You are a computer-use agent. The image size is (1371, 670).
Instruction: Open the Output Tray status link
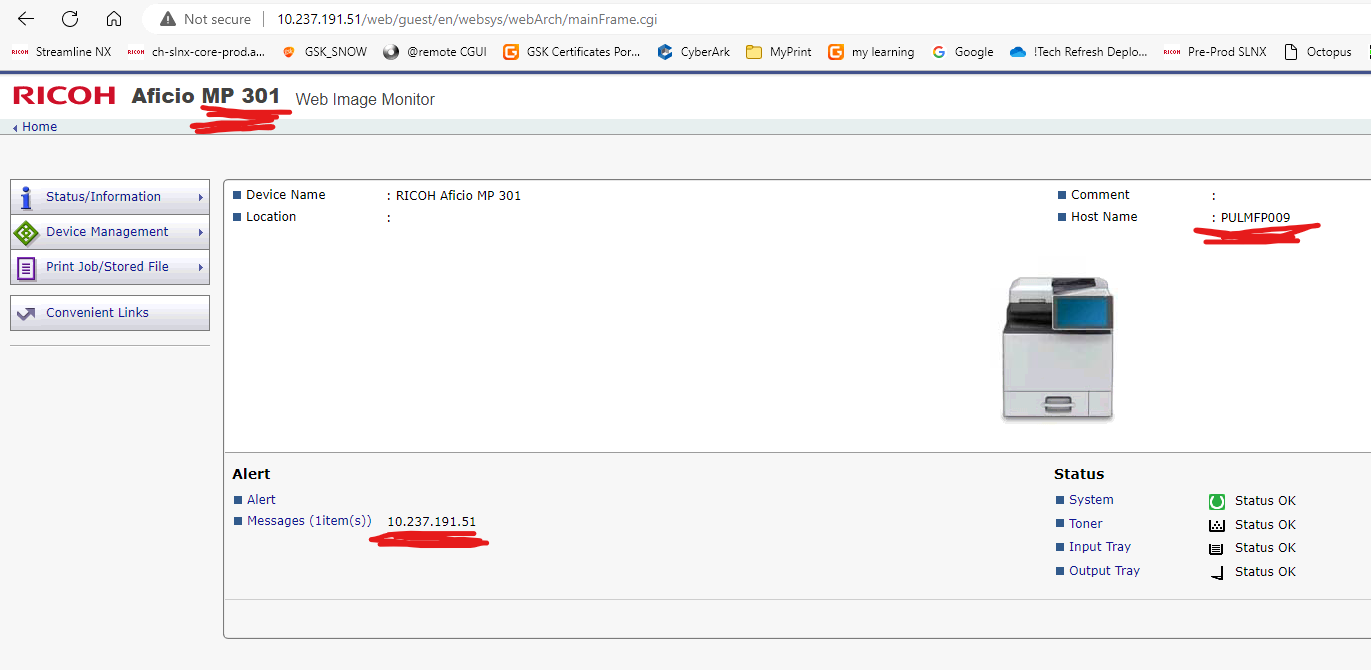click(x=1105, y=571)
